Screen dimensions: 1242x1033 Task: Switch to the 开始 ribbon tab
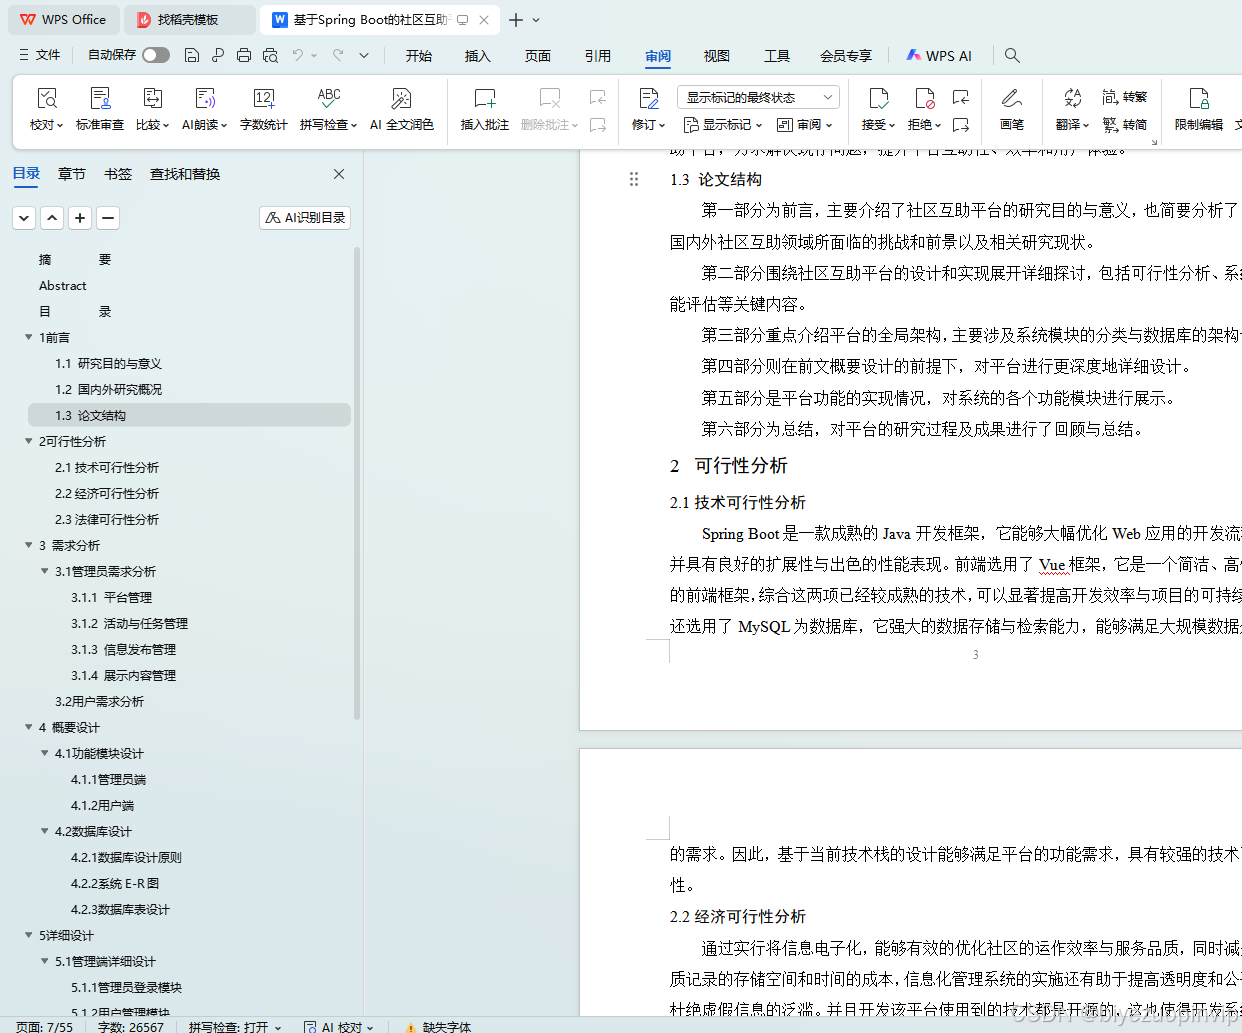pos(419,56)
